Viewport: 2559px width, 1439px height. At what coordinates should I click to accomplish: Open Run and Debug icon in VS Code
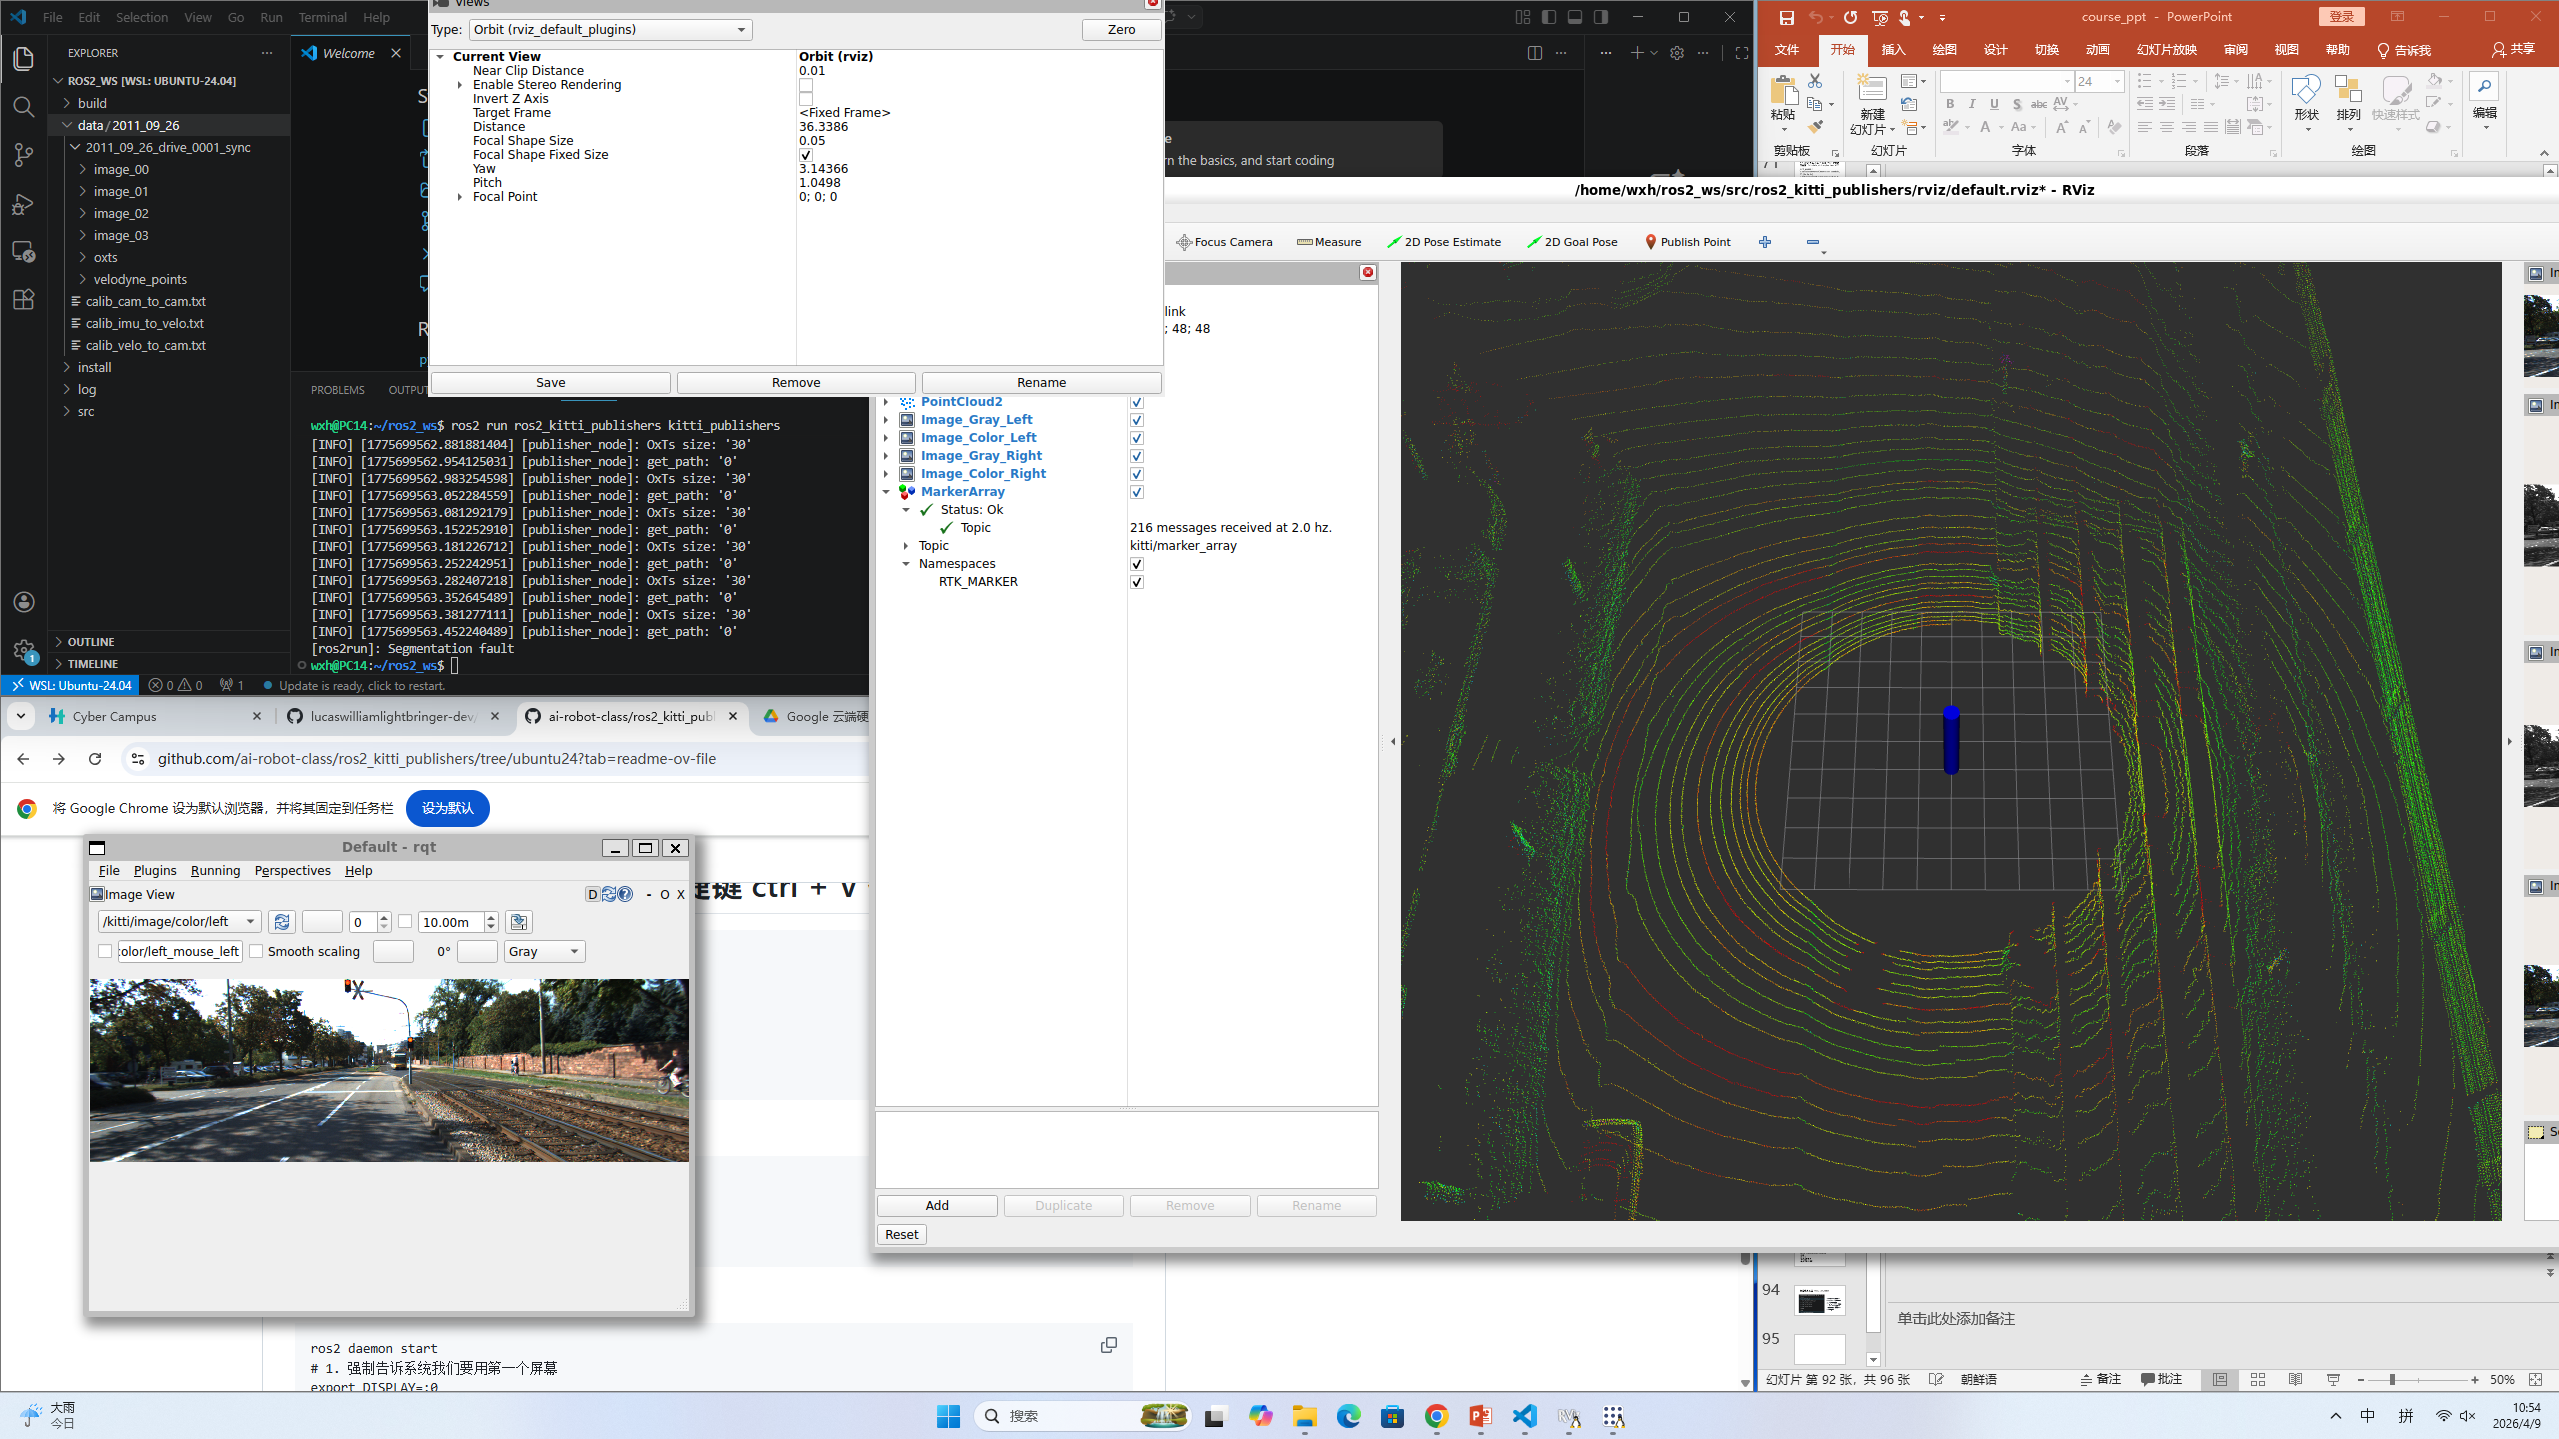pyautogui.click(x=24, y=204)
